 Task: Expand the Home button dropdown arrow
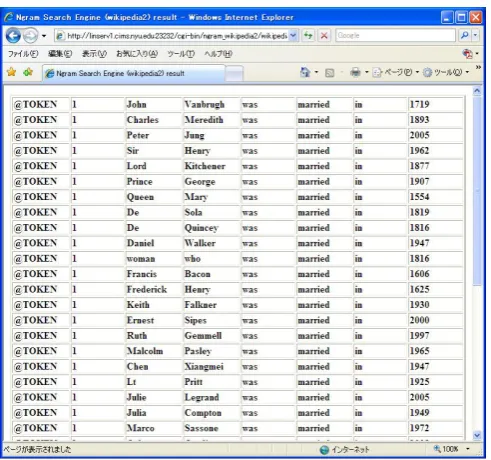click(x=316, y=72)
